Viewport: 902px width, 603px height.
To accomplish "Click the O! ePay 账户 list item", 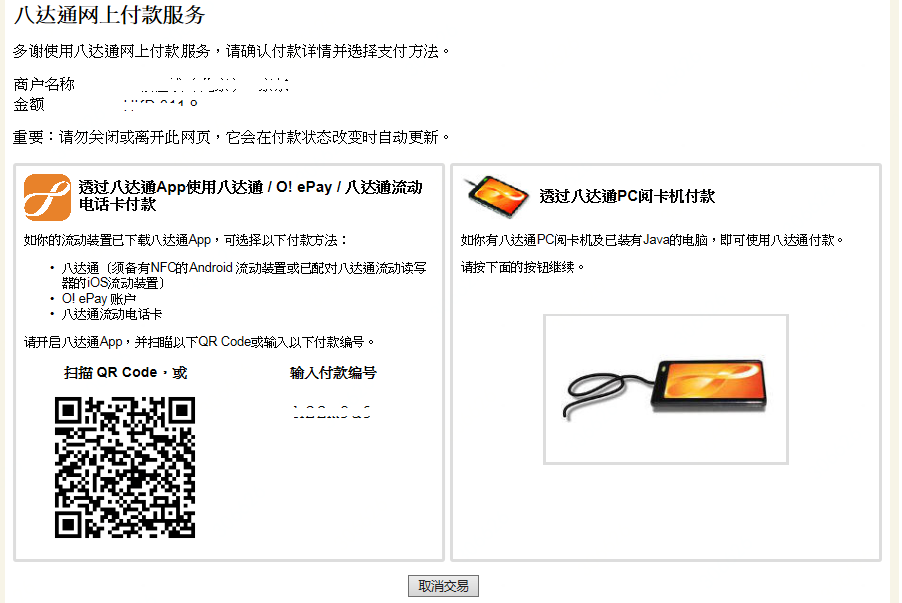I will (x=99, y=299).
